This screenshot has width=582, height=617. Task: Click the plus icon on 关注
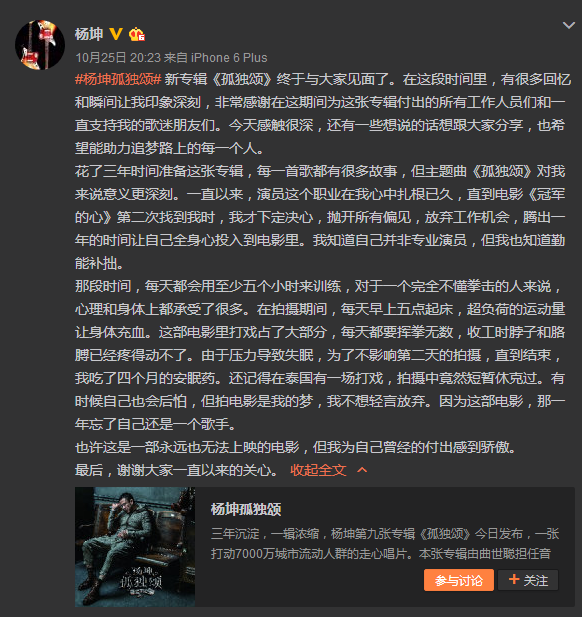514,579
